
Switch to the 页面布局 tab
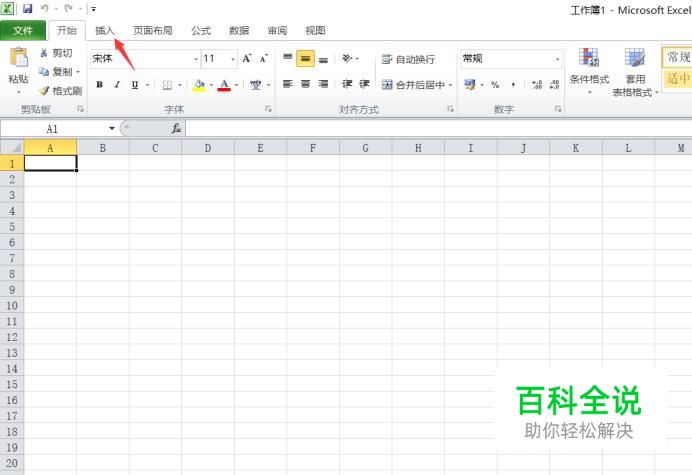click(x=153, y=30)
